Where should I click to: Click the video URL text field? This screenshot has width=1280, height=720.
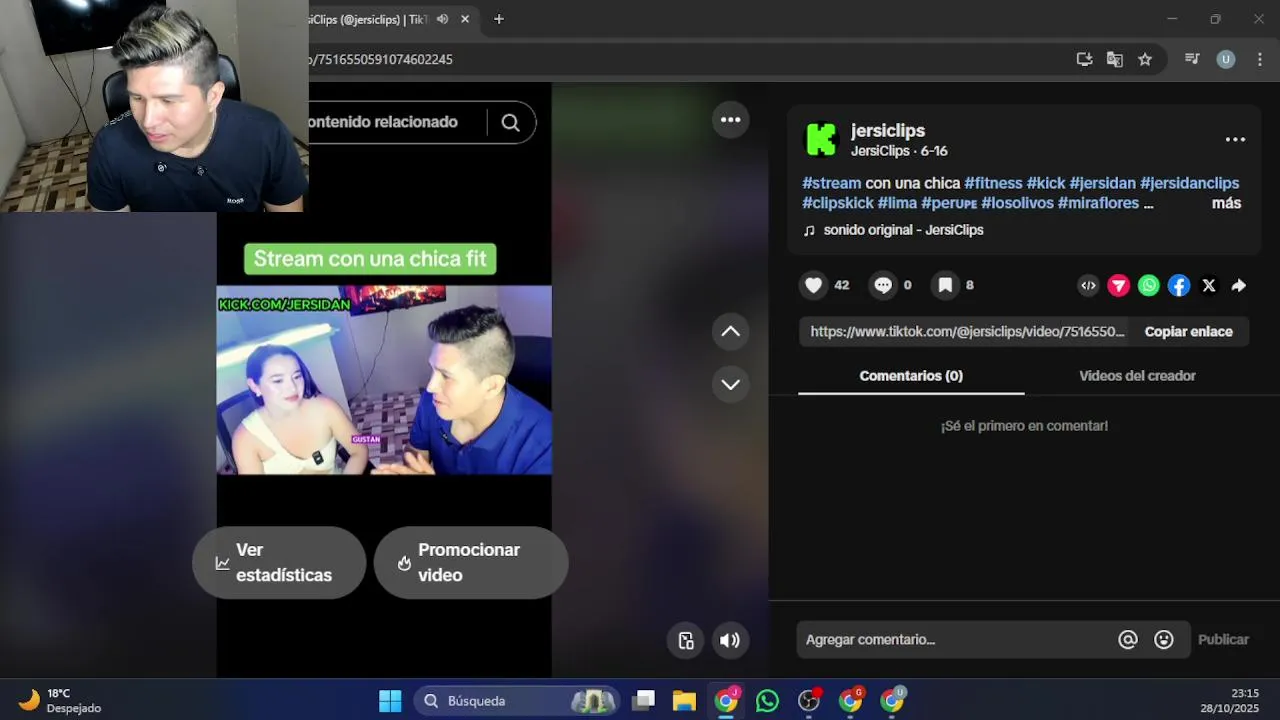tap(964, 332)
